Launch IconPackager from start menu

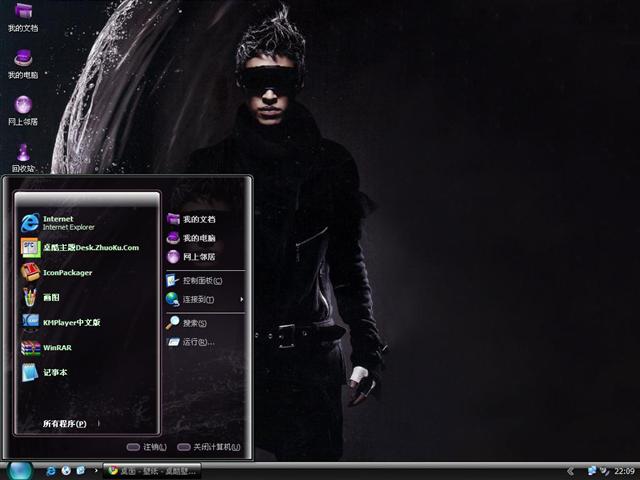pos(57,273)
